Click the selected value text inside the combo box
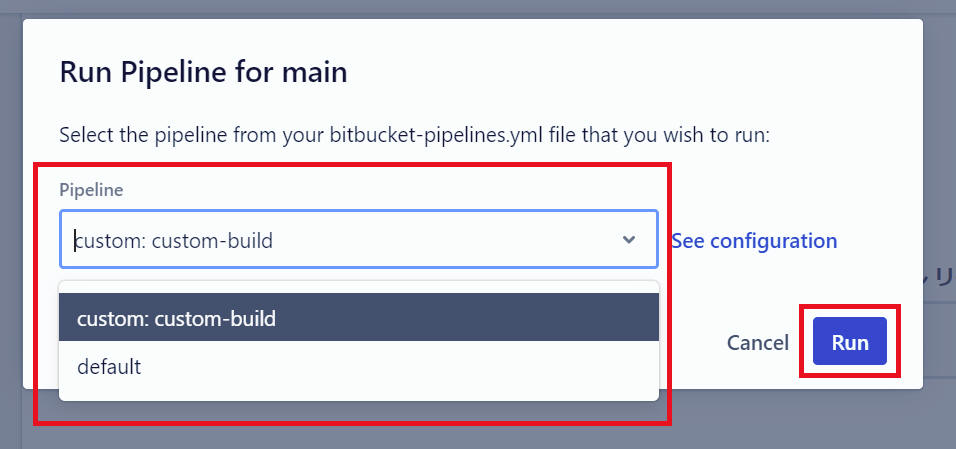Screen dimensions: 956x449 175,240
